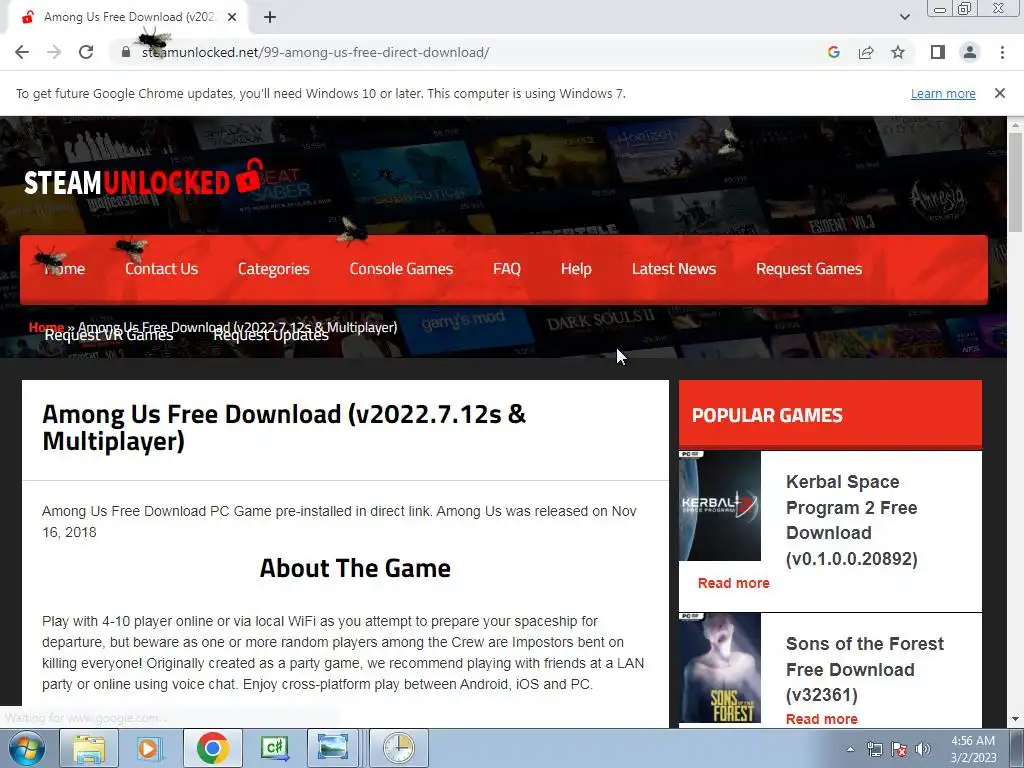Show hidden system tray icons arrow
Screen dimensions: 1024x768
(850, 749)
